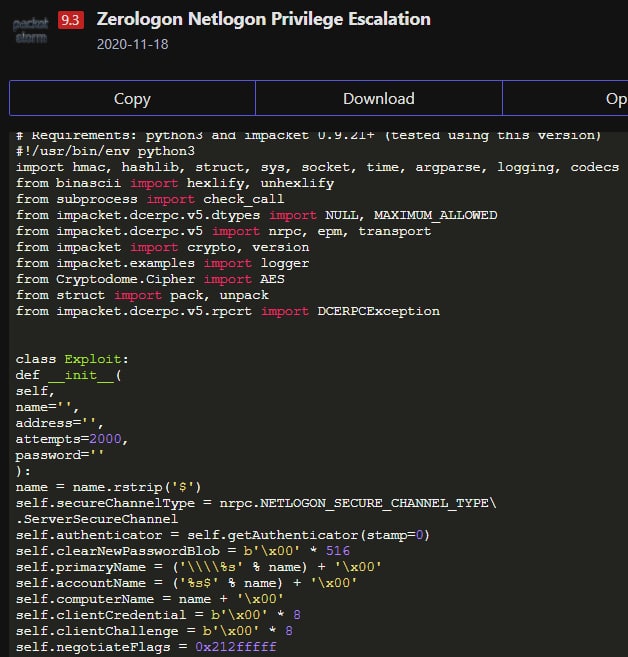Screen dimensions: 628x657
Task: Click the 'from subprocess import check_call' line
Action: pyautogui.click(x=150, y=199)
